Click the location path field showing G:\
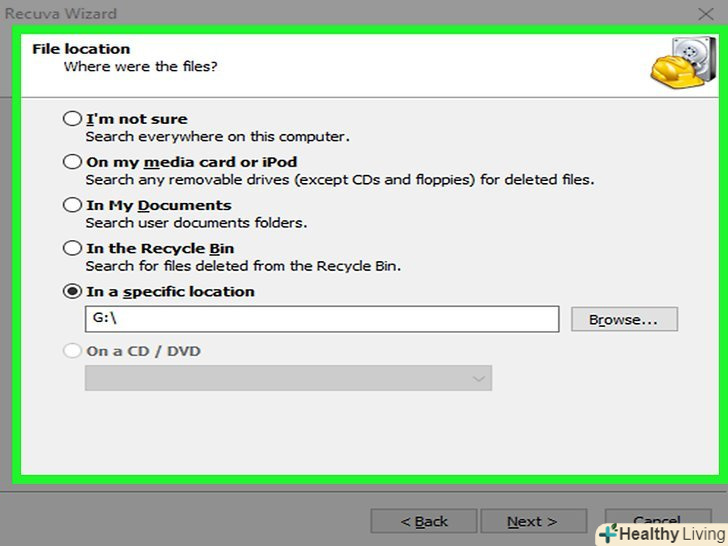The width and height of the screenshot is (728, 546). [x=321, y=319]
